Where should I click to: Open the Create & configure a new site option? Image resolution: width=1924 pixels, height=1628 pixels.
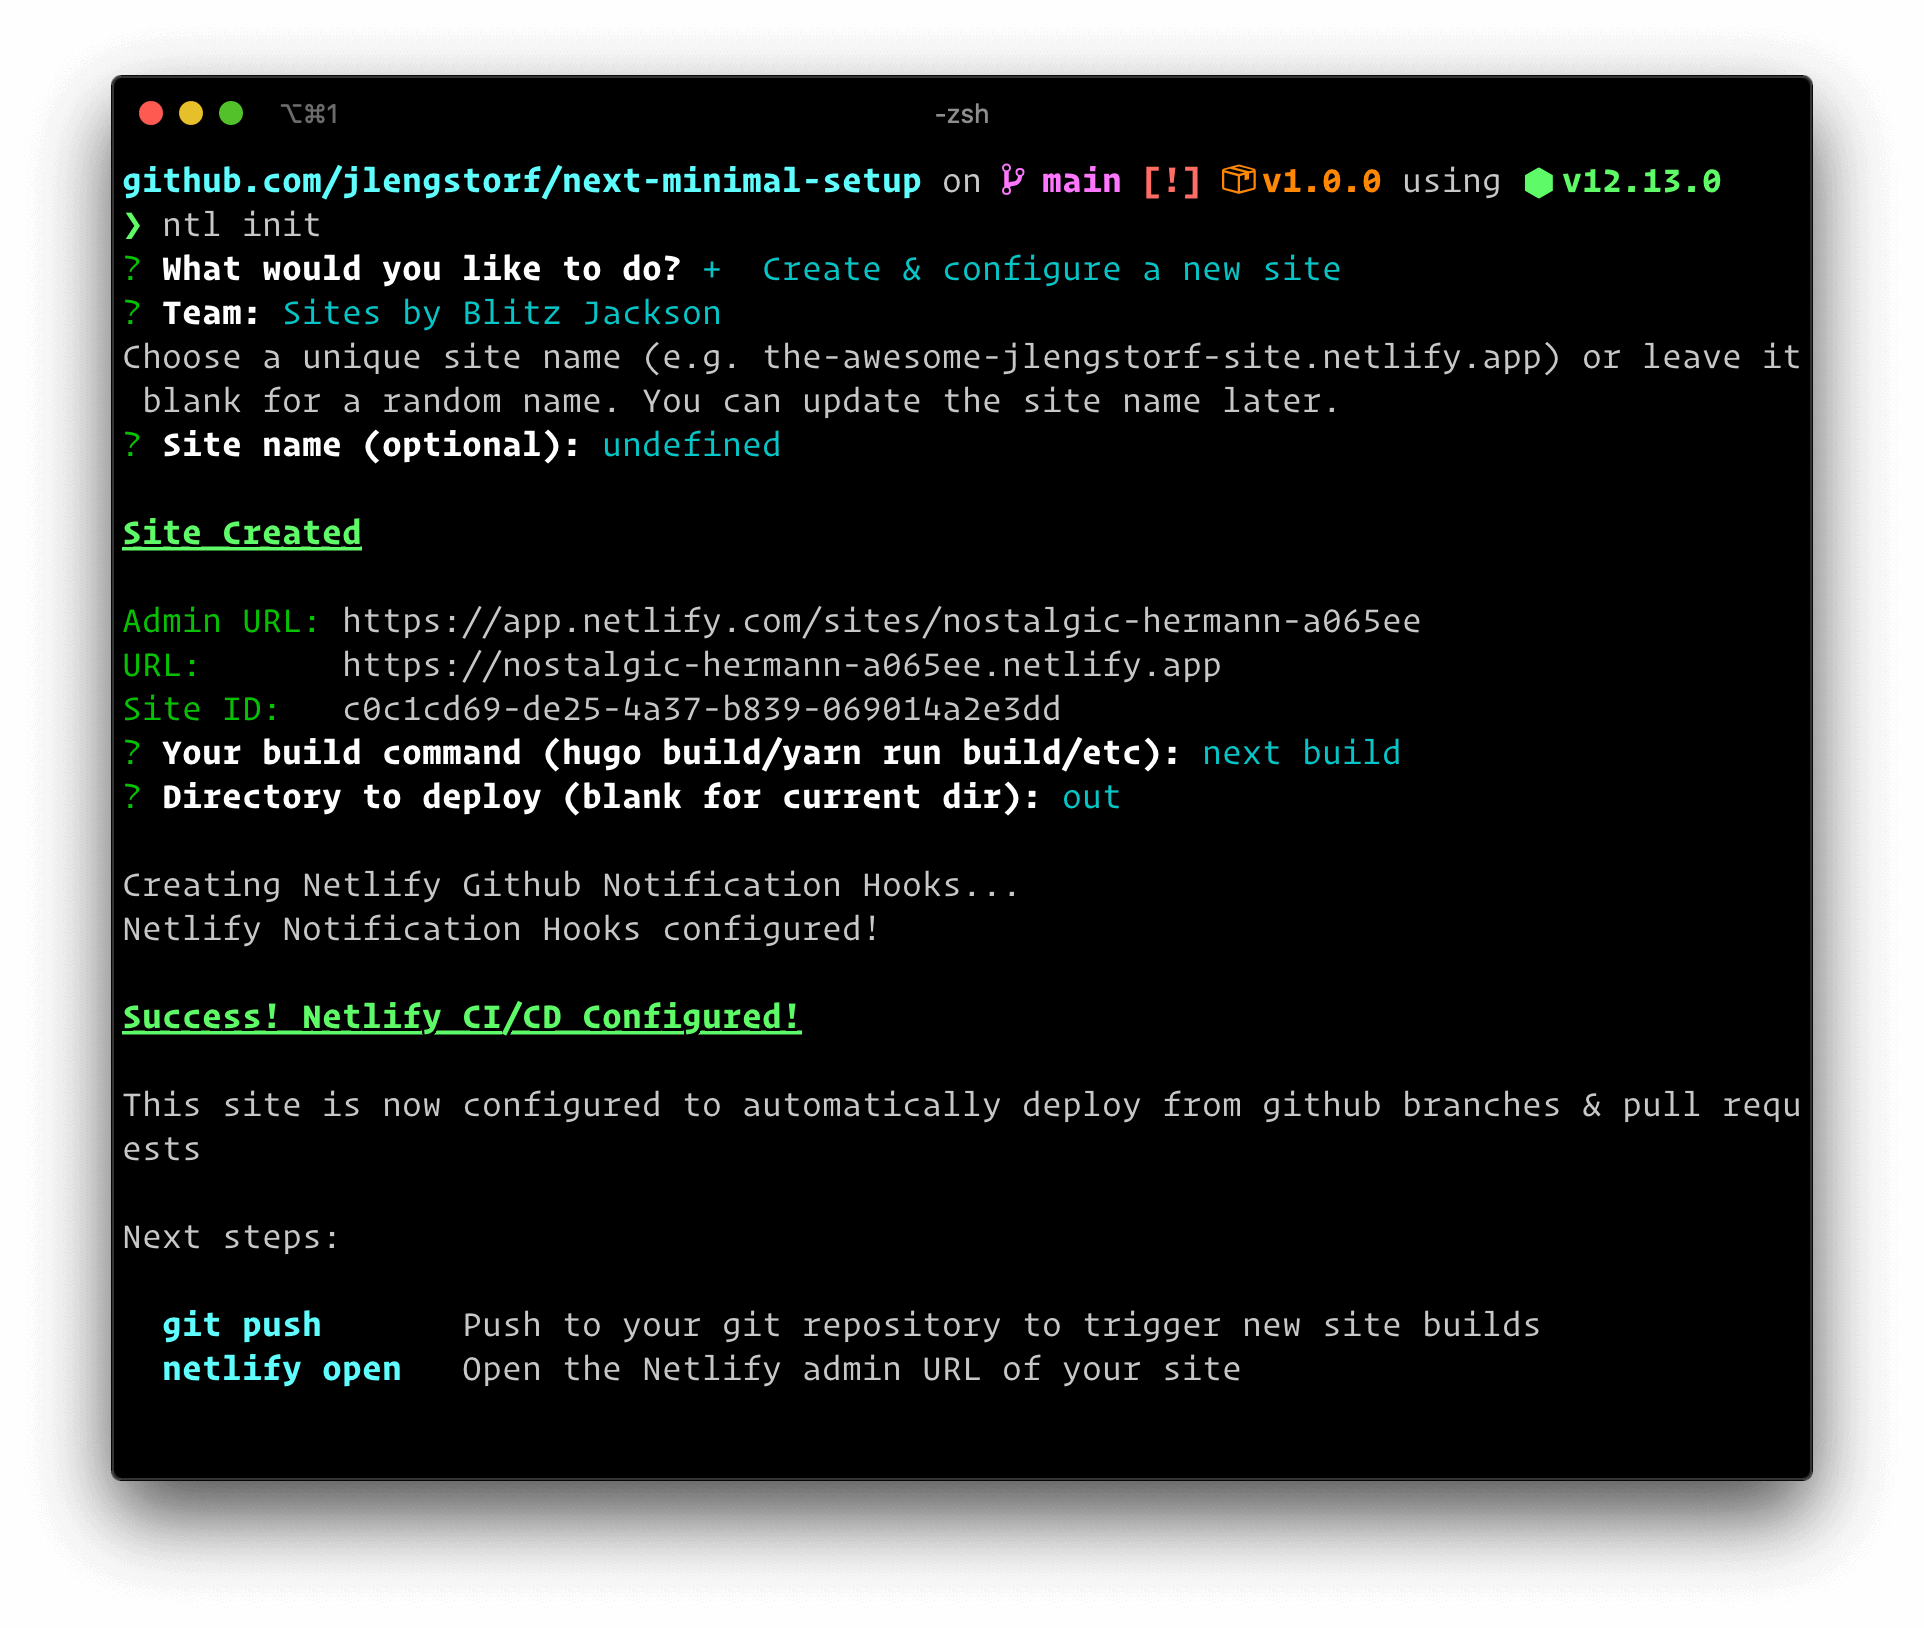(1052, 268)
